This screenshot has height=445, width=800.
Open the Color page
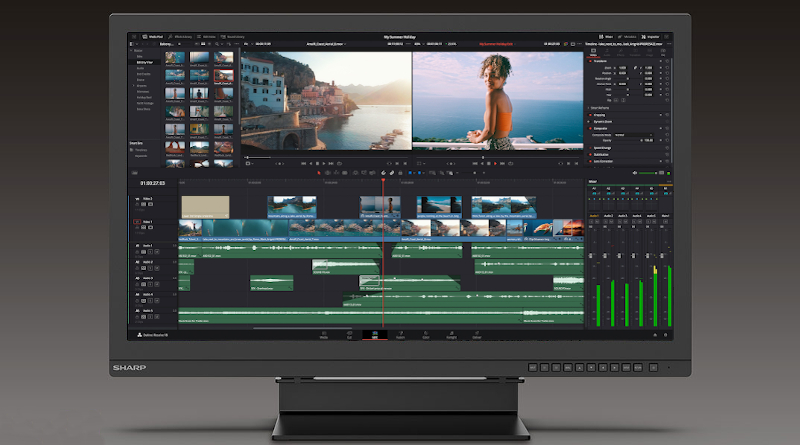[425, 336]
